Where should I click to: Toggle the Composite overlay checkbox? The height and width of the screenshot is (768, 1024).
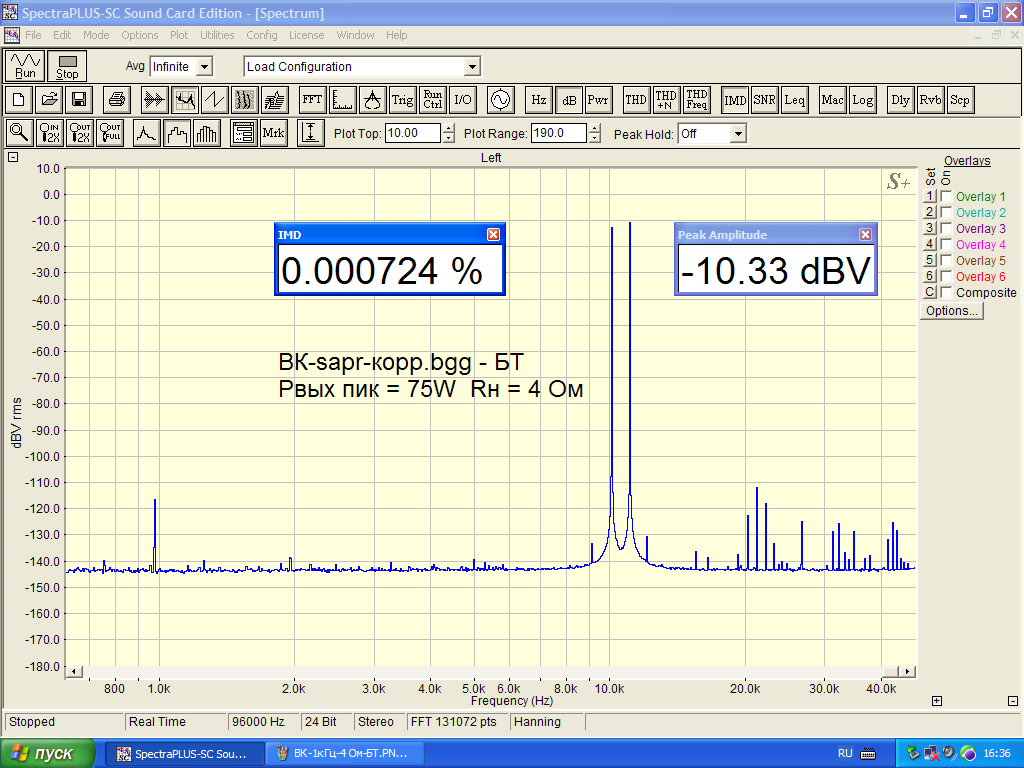point(946,293)
